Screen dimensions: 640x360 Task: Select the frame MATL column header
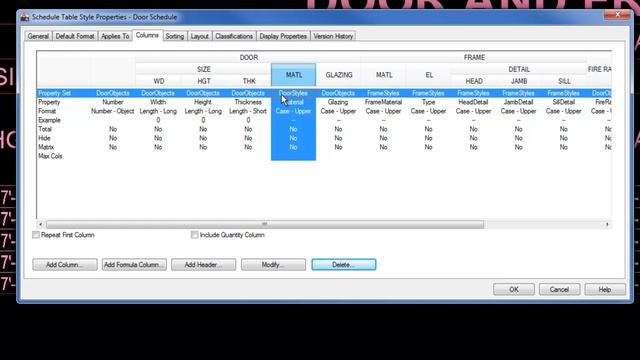384,75
